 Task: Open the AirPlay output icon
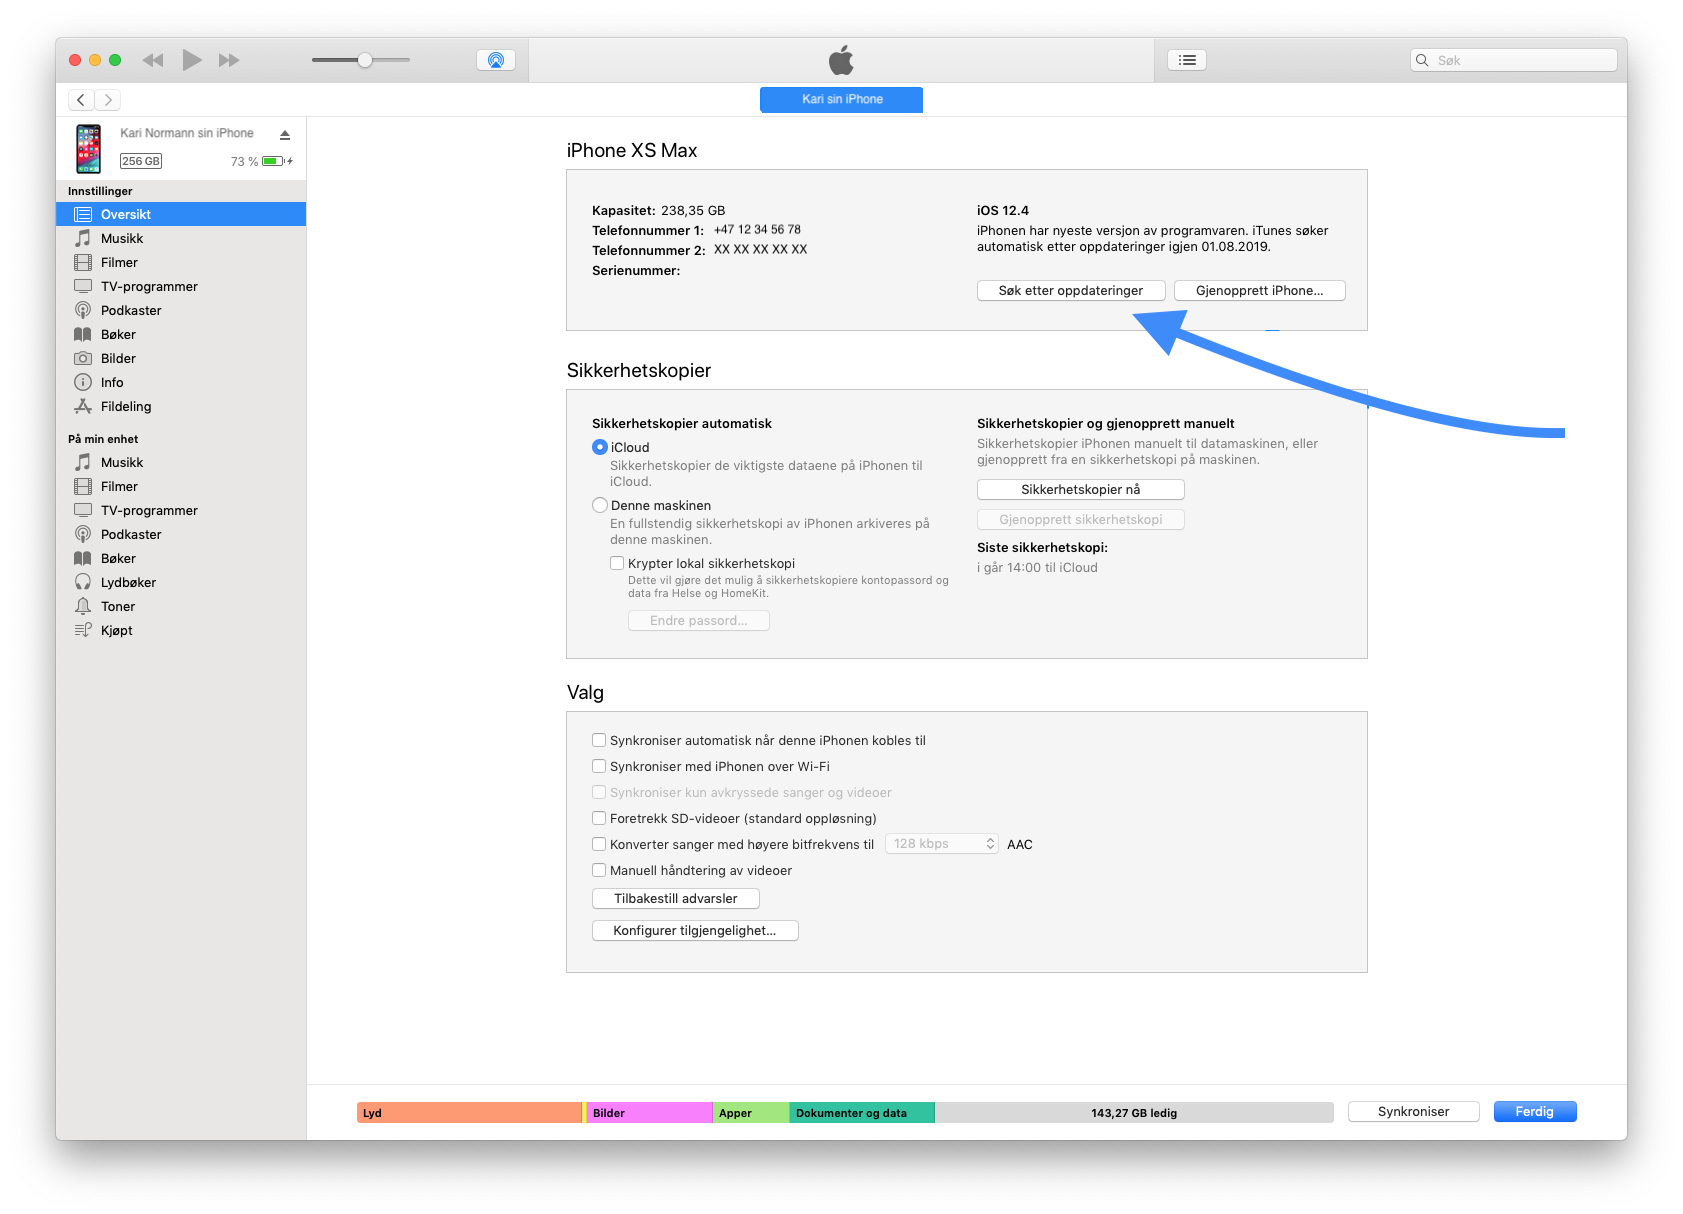[x=496, y=60]
